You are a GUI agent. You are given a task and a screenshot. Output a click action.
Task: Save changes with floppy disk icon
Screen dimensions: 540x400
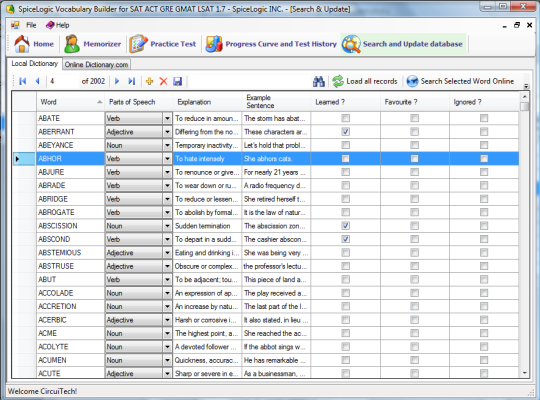[x=177, y=81]
